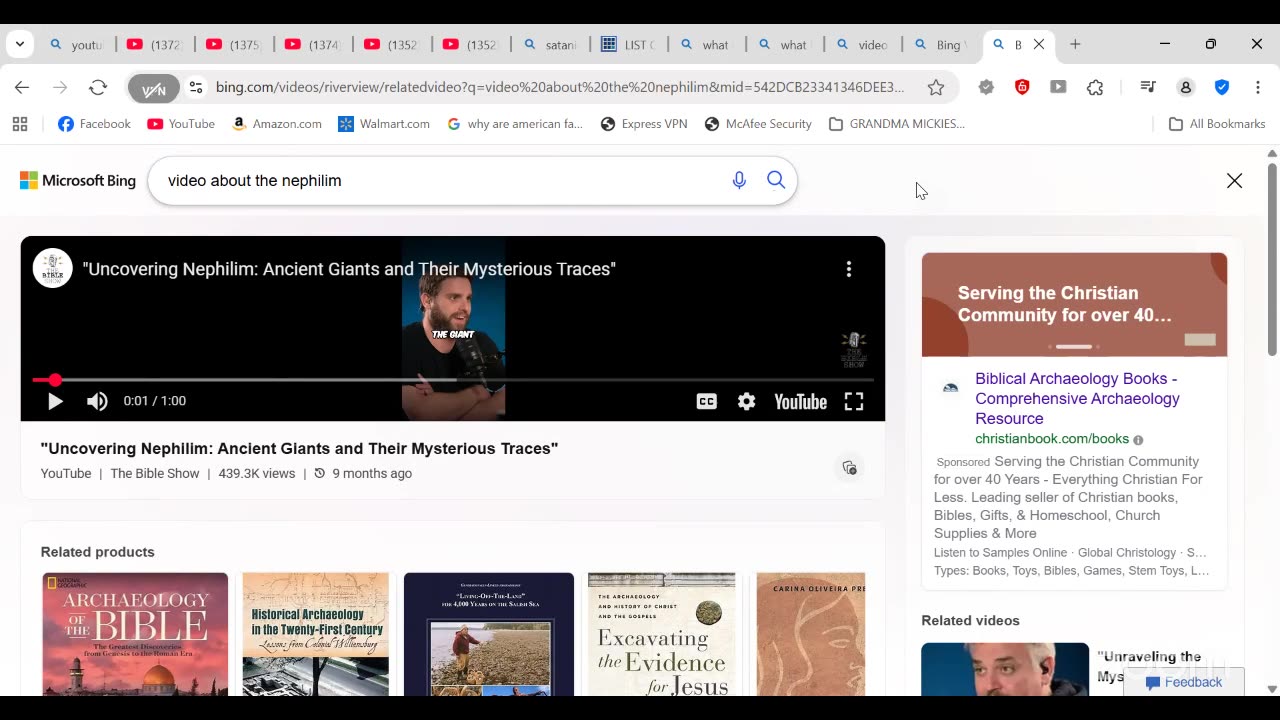Click the ad info icon beside christianbook.com
The height and width of the screenshot is (720, 1280).
[x=1138, y=440]
